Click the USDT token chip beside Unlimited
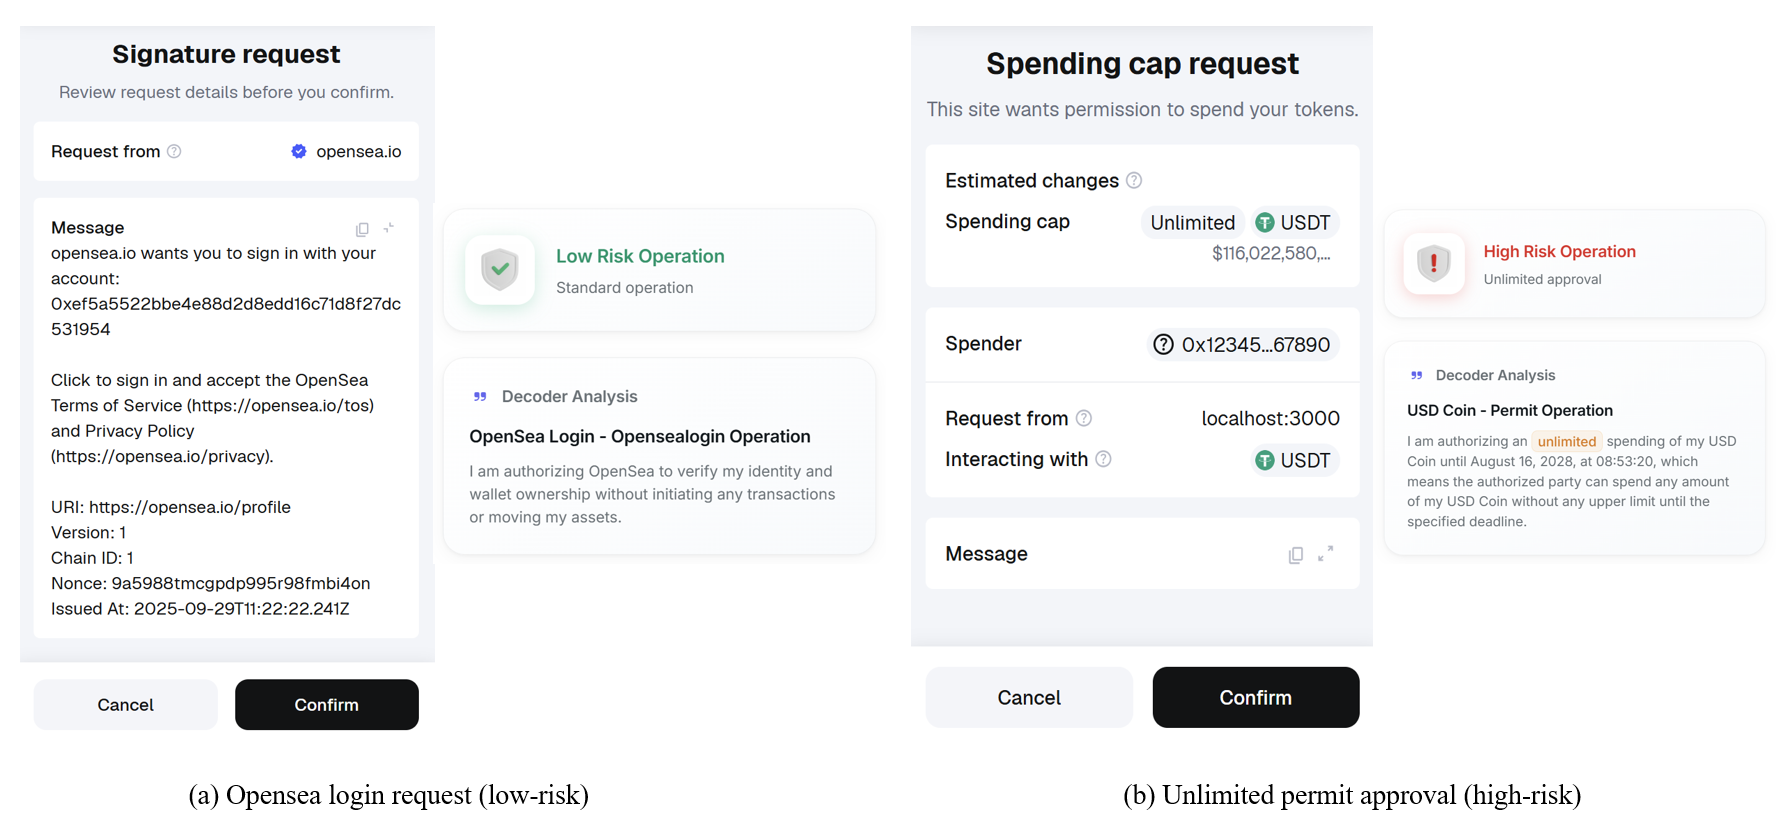Viewport: 1784px width, 827px height. [1293, 222]
